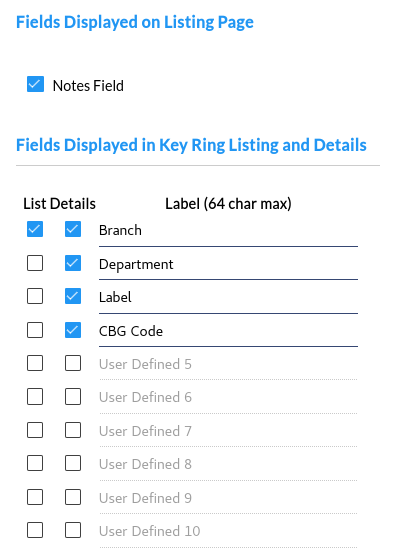Image resolution: width=398 pixels, height=560 pixels.
Task: Check the Details box for User Defined 6
Action: [x=73, y=397]
